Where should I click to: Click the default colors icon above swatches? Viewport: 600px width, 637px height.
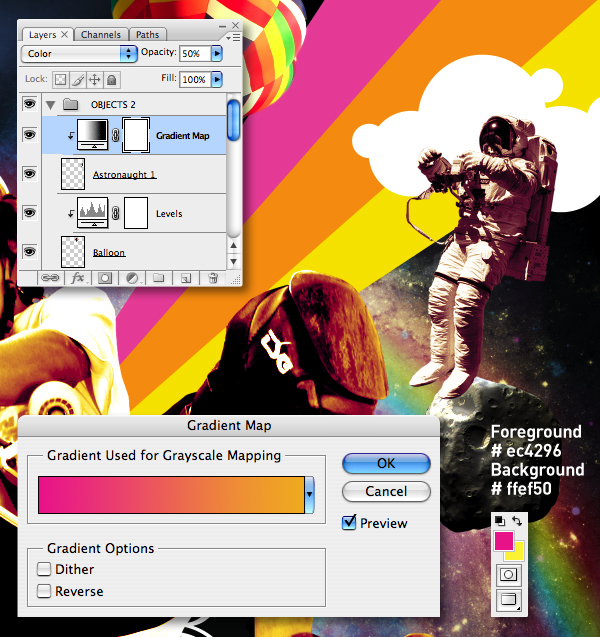pos(500,520)
